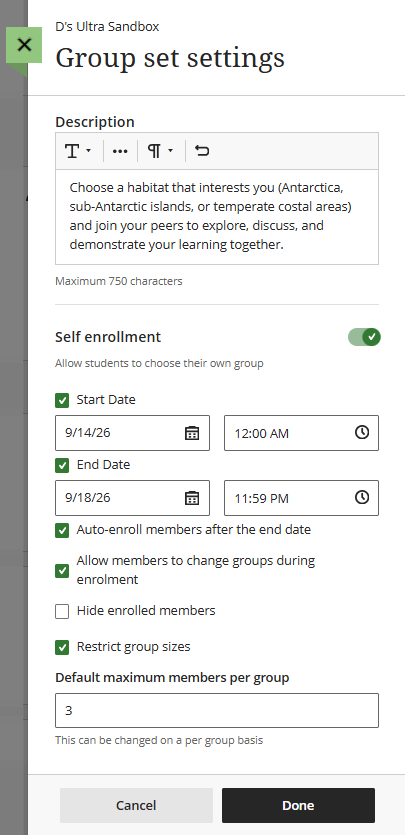Open the text style T menu
The width and height of the screenshot is (405, 835).
(x=78, y=151)
